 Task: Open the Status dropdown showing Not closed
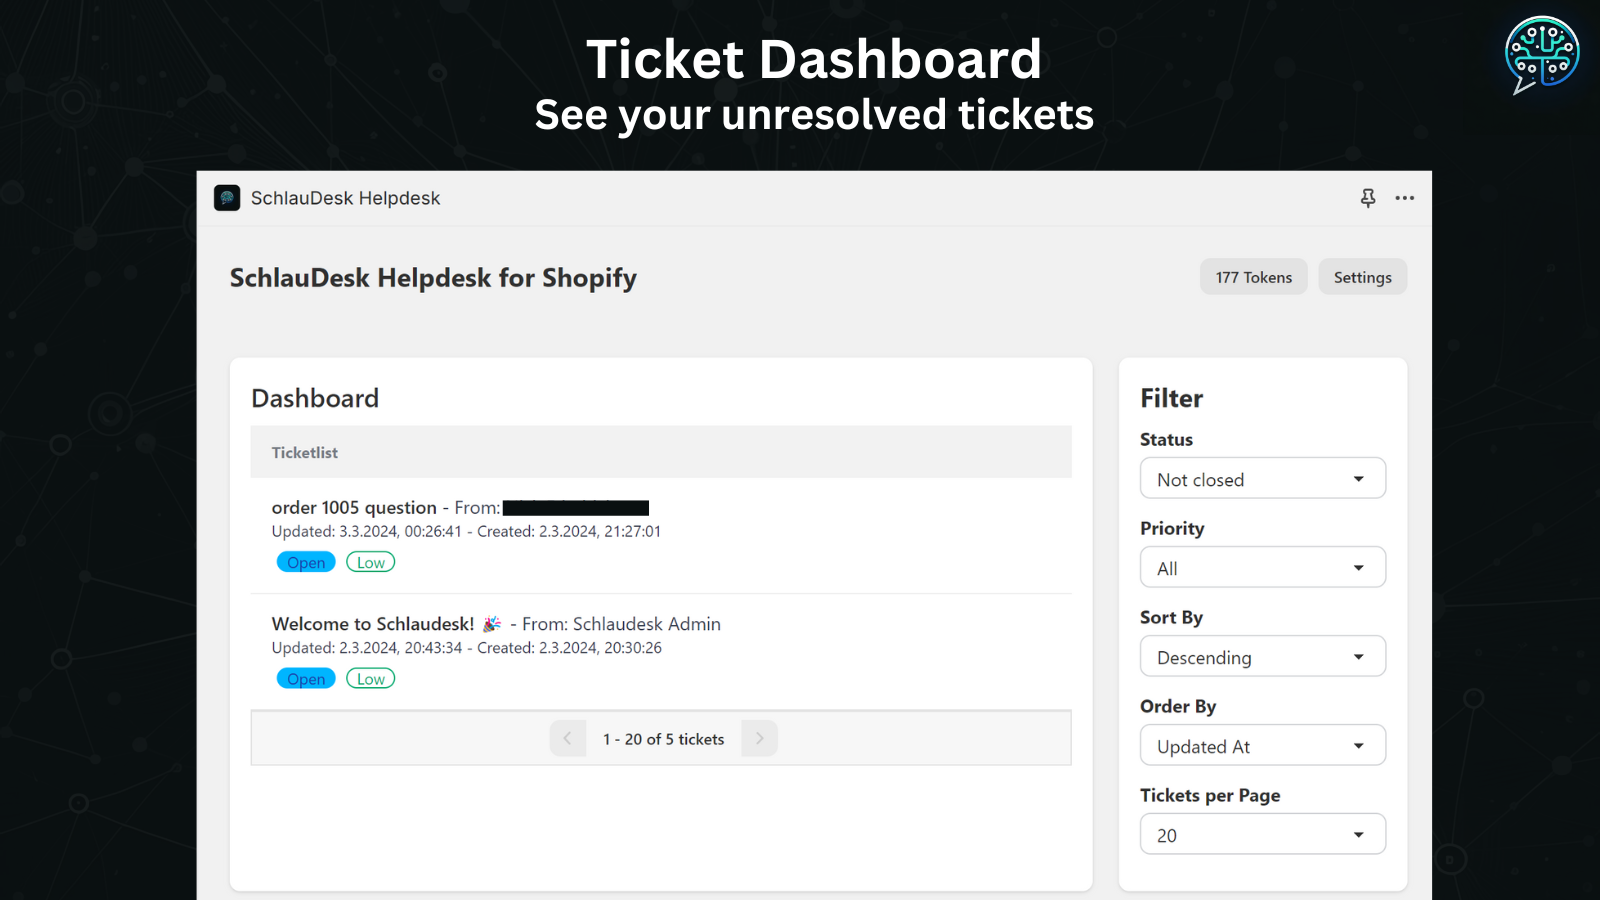click(1262, 479)
